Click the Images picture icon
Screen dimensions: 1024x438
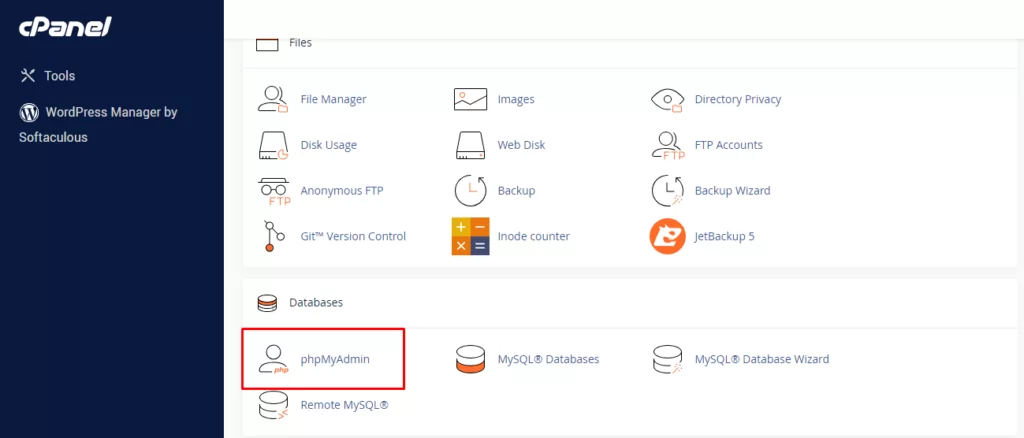click(470, 99)
